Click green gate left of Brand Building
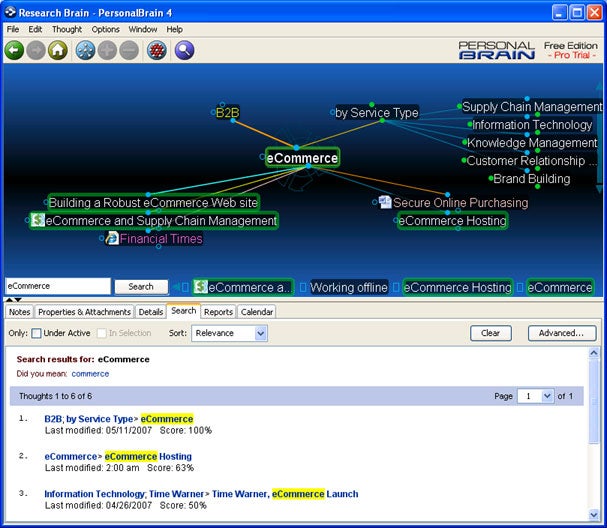Viewport: 607px width, 528px height. pyautogui.click(x=490, y=178)
